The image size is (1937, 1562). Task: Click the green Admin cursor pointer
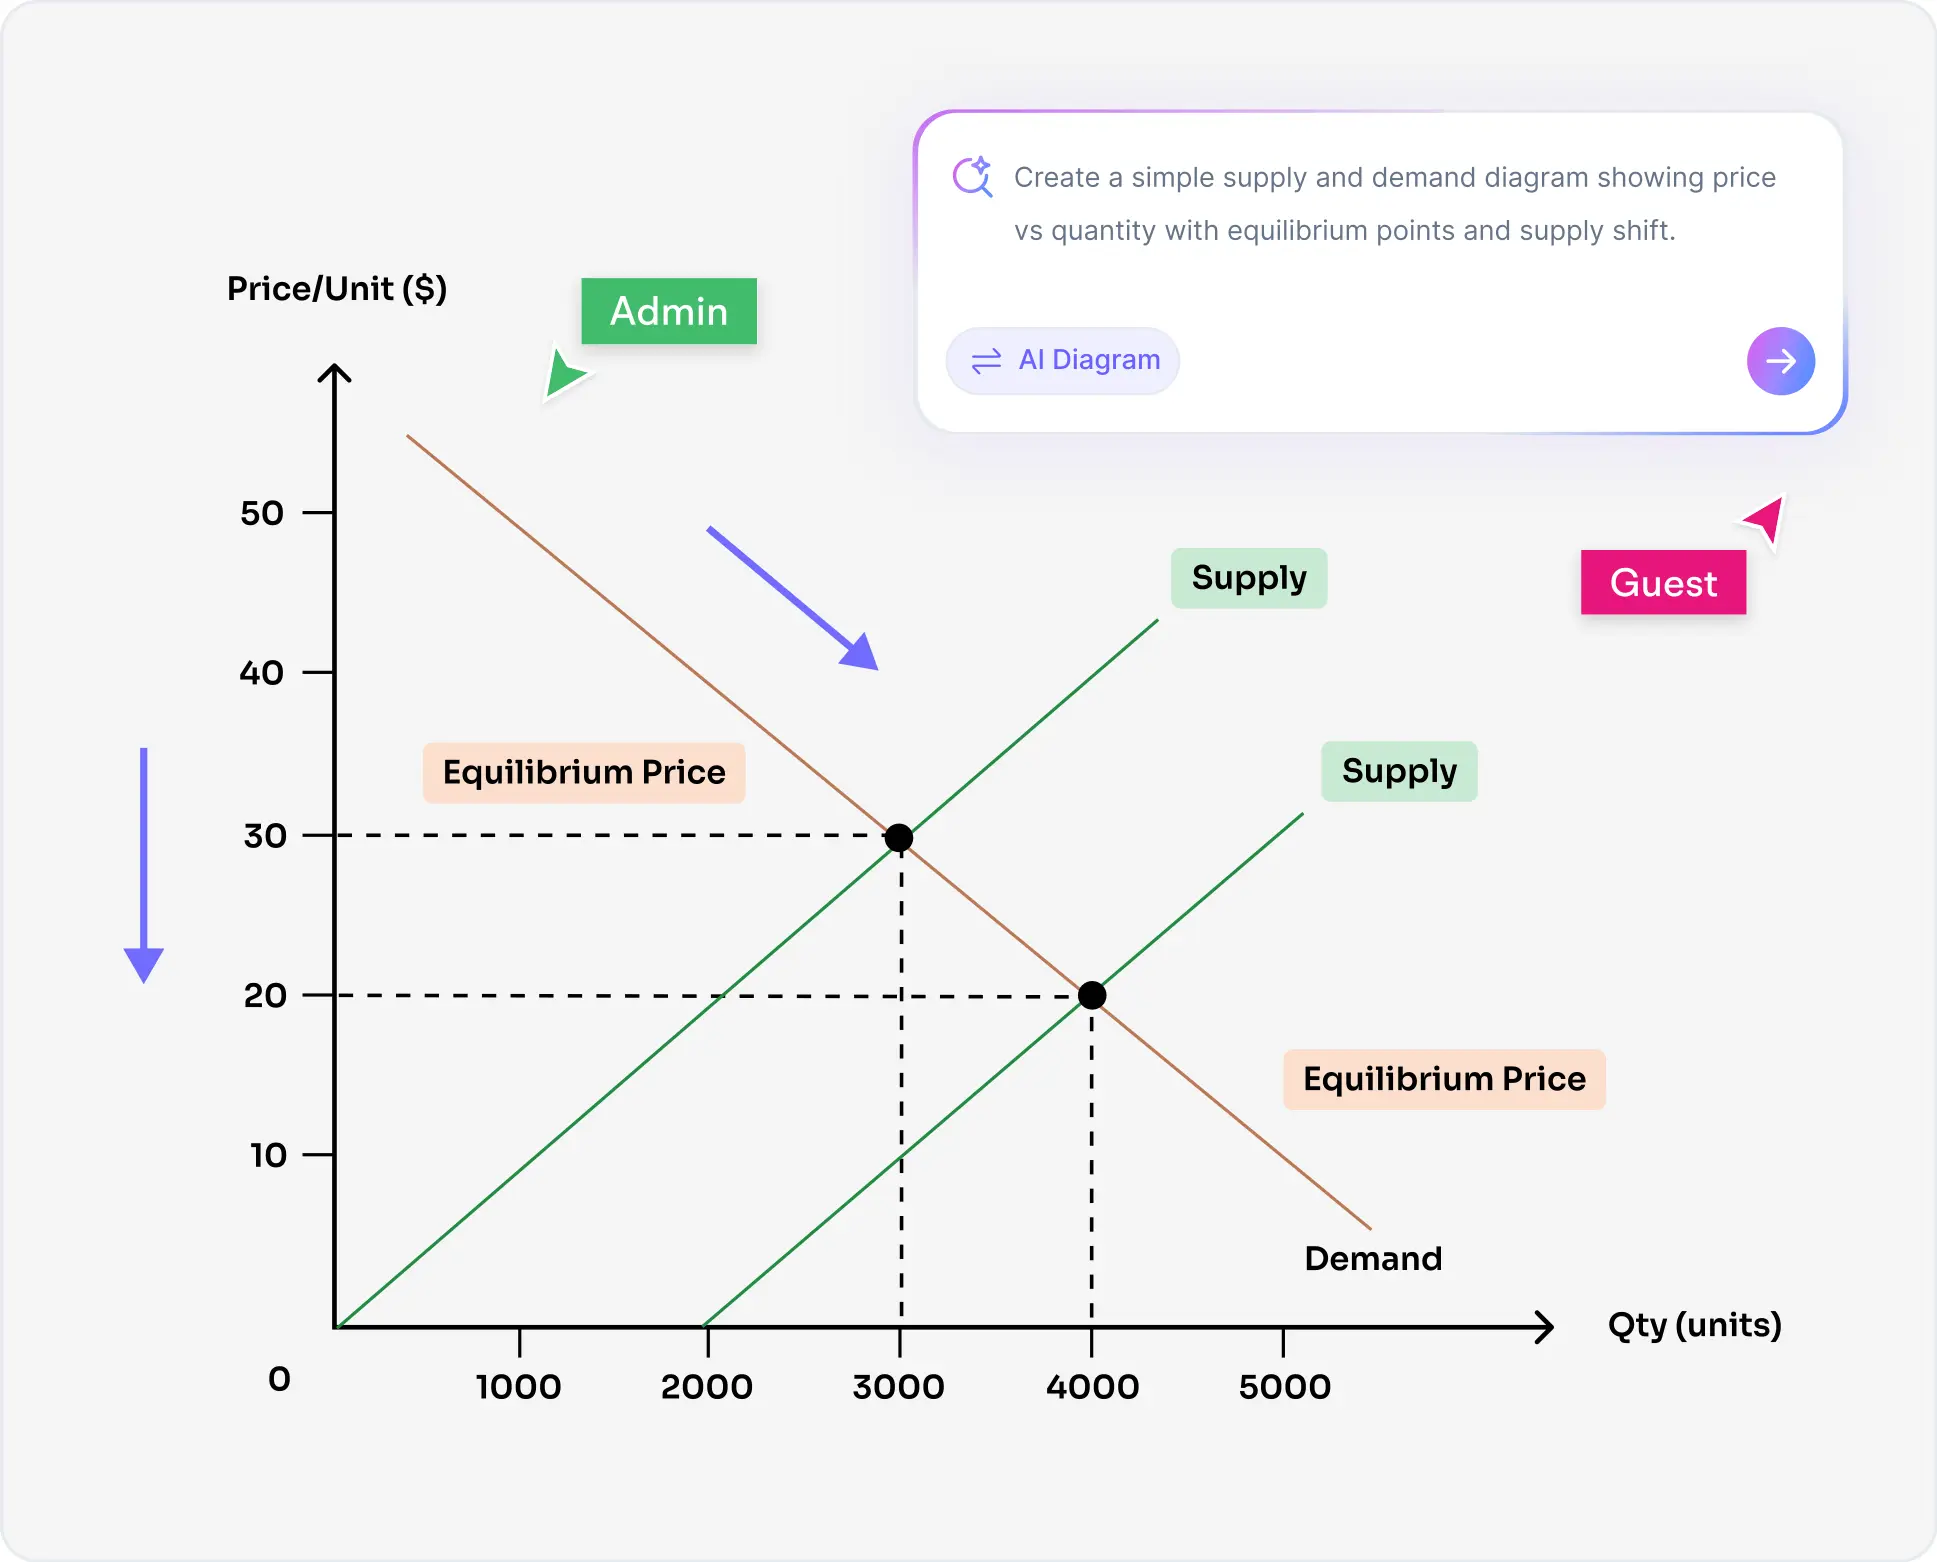point(564,374)
